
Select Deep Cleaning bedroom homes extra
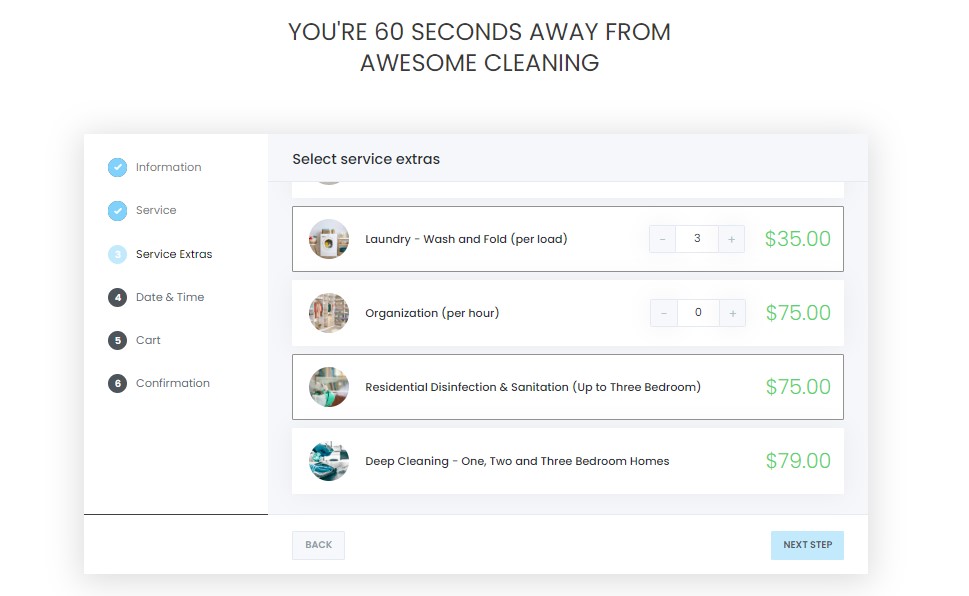click(517, 461)
